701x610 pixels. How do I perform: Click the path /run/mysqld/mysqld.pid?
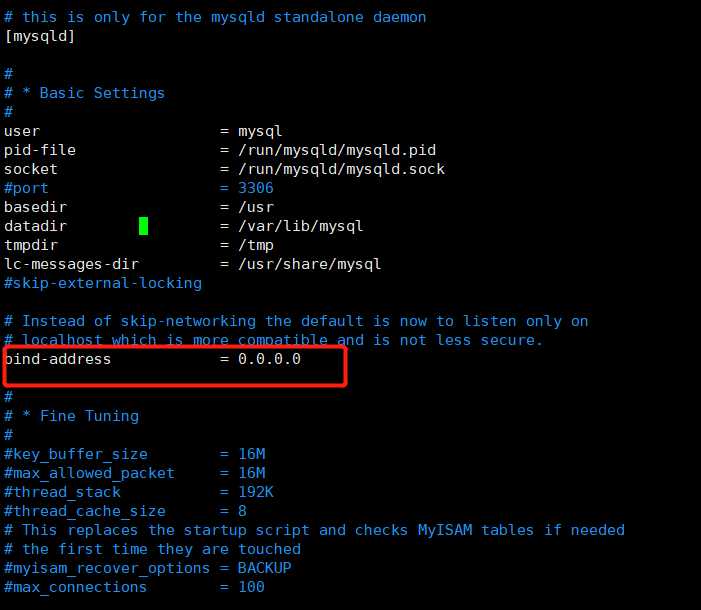(337, 150)
